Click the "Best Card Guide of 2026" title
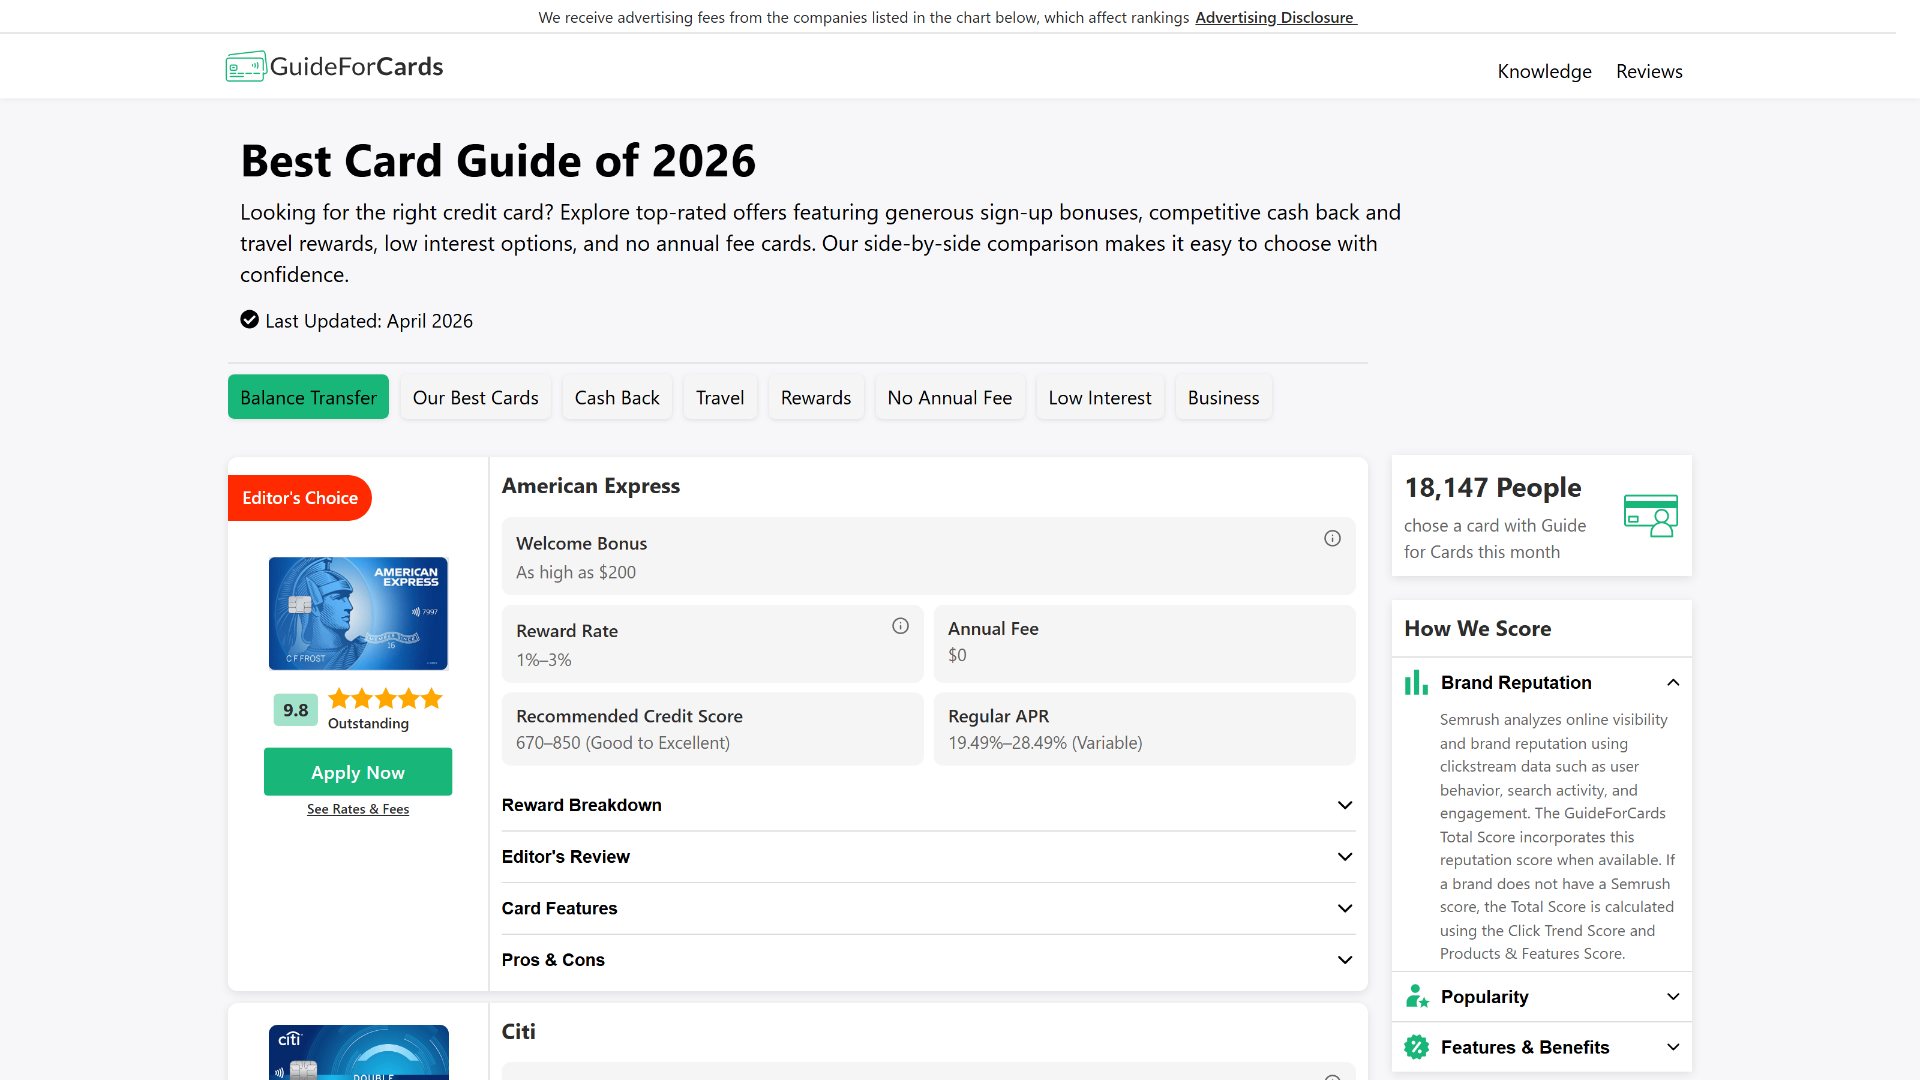Image resolution: width=1920 pixels, height=1080 pixels. pyautogui.click(x=498, y=161)
